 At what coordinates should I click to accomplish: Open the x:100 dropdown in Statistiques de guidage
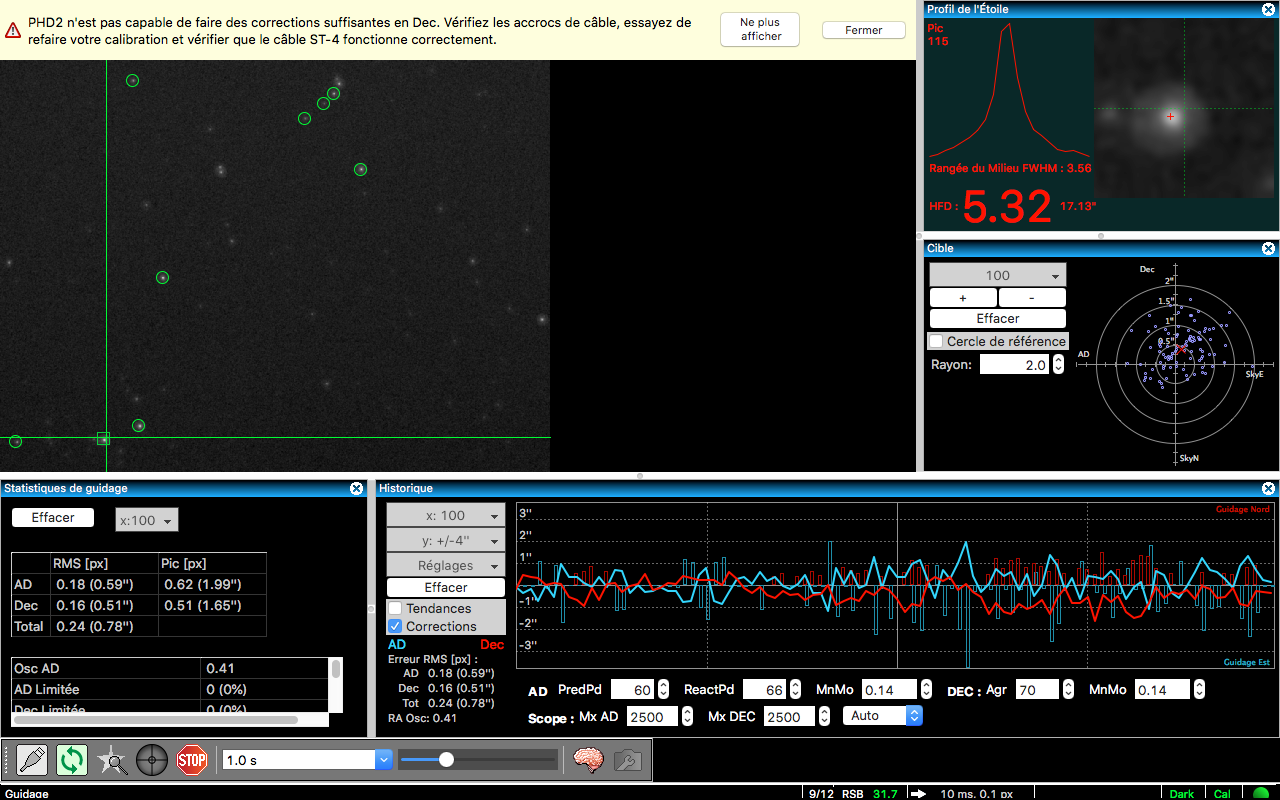click(x=147, y=520)
